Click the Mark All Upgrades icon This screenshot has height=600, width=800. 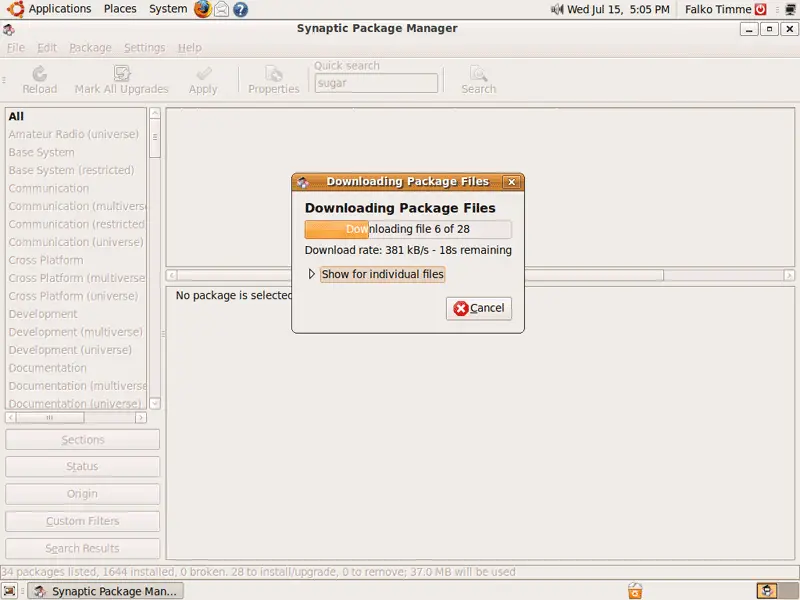[x=122, y=74]
